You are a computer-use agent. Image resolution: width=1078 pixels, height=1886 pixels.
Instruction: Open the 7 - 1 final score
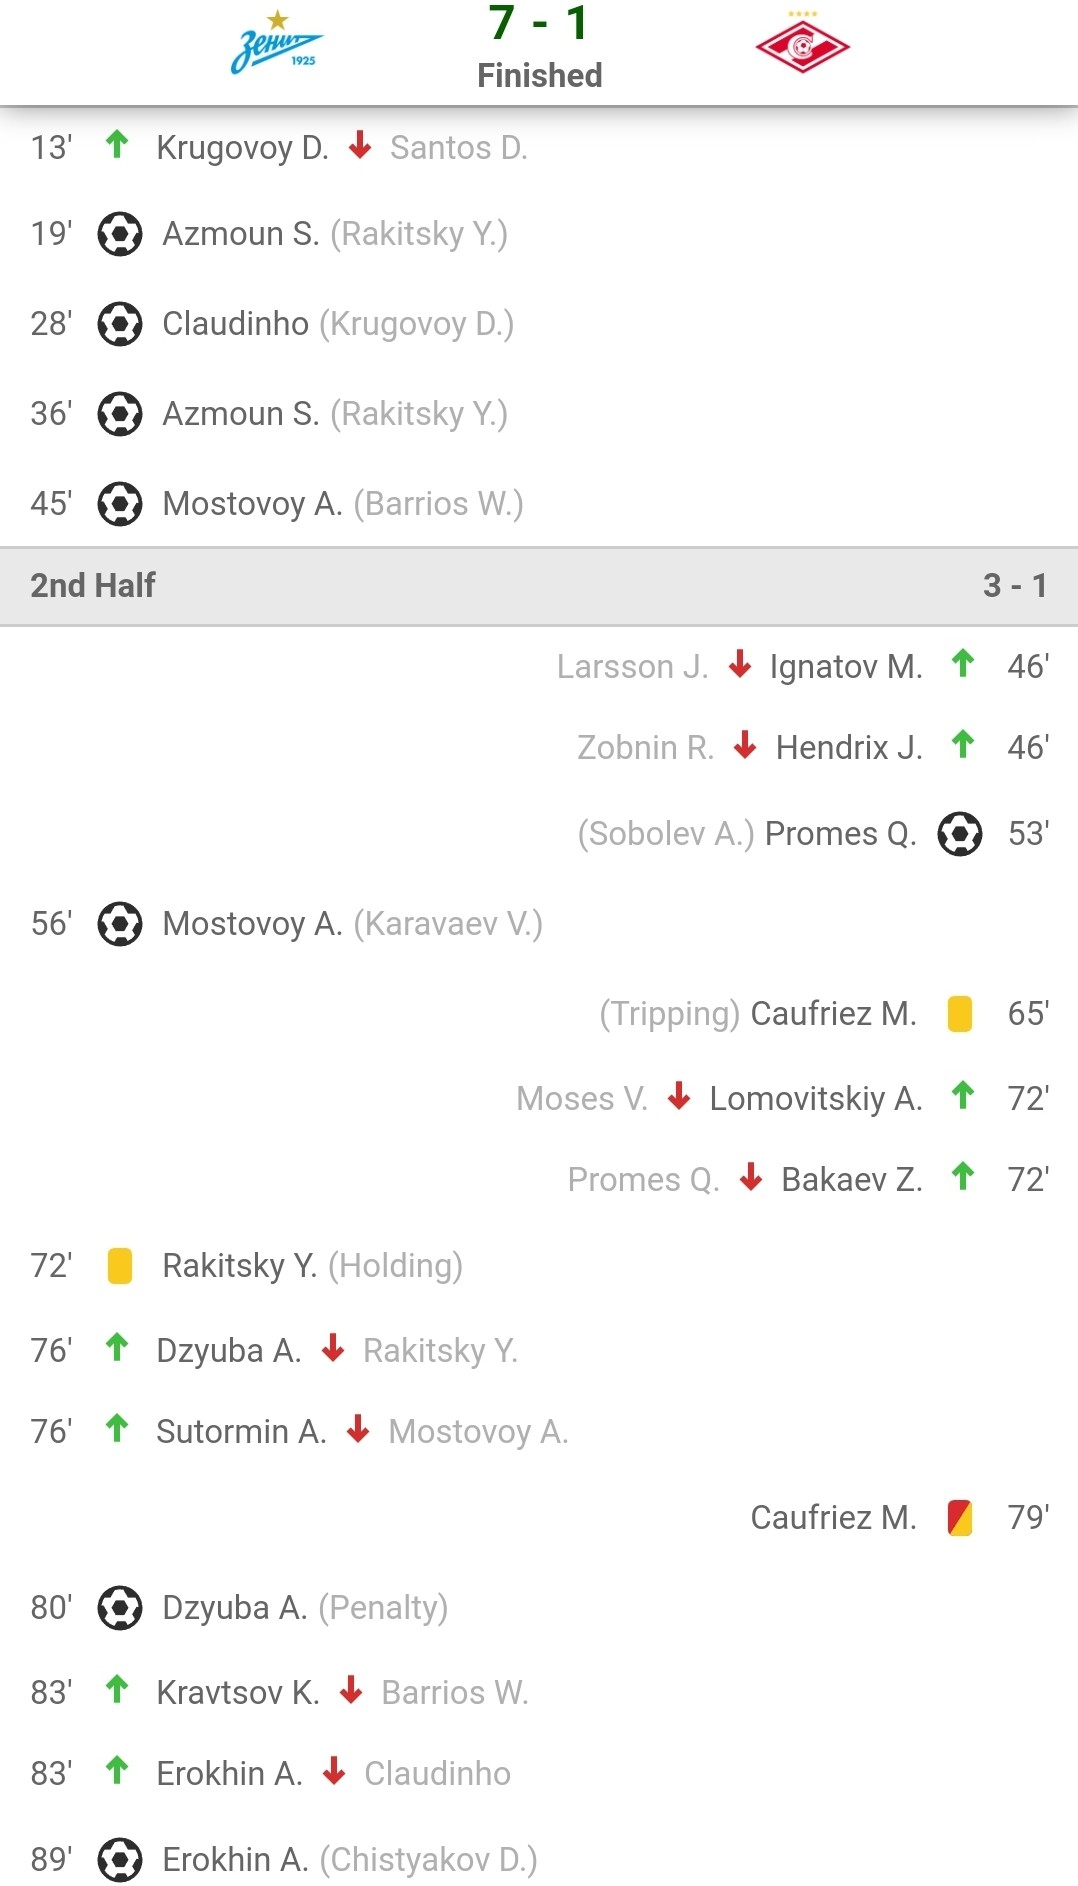[x=539, y=23]
